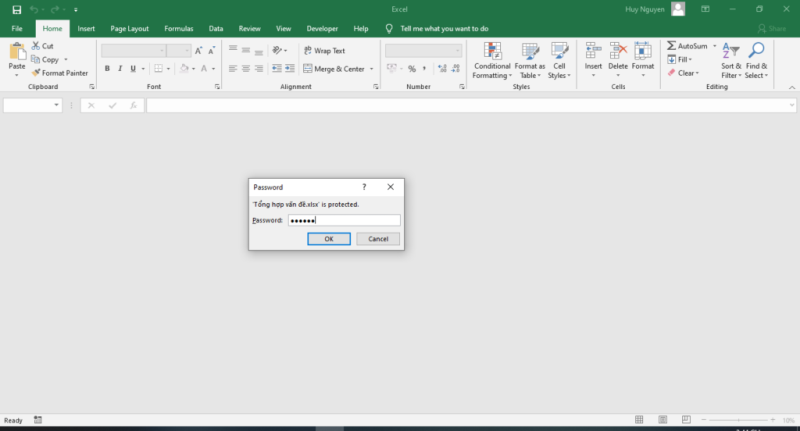Open Find & Select menu
800x431 pixels.
pyautogui.click(x=756, y=60)
